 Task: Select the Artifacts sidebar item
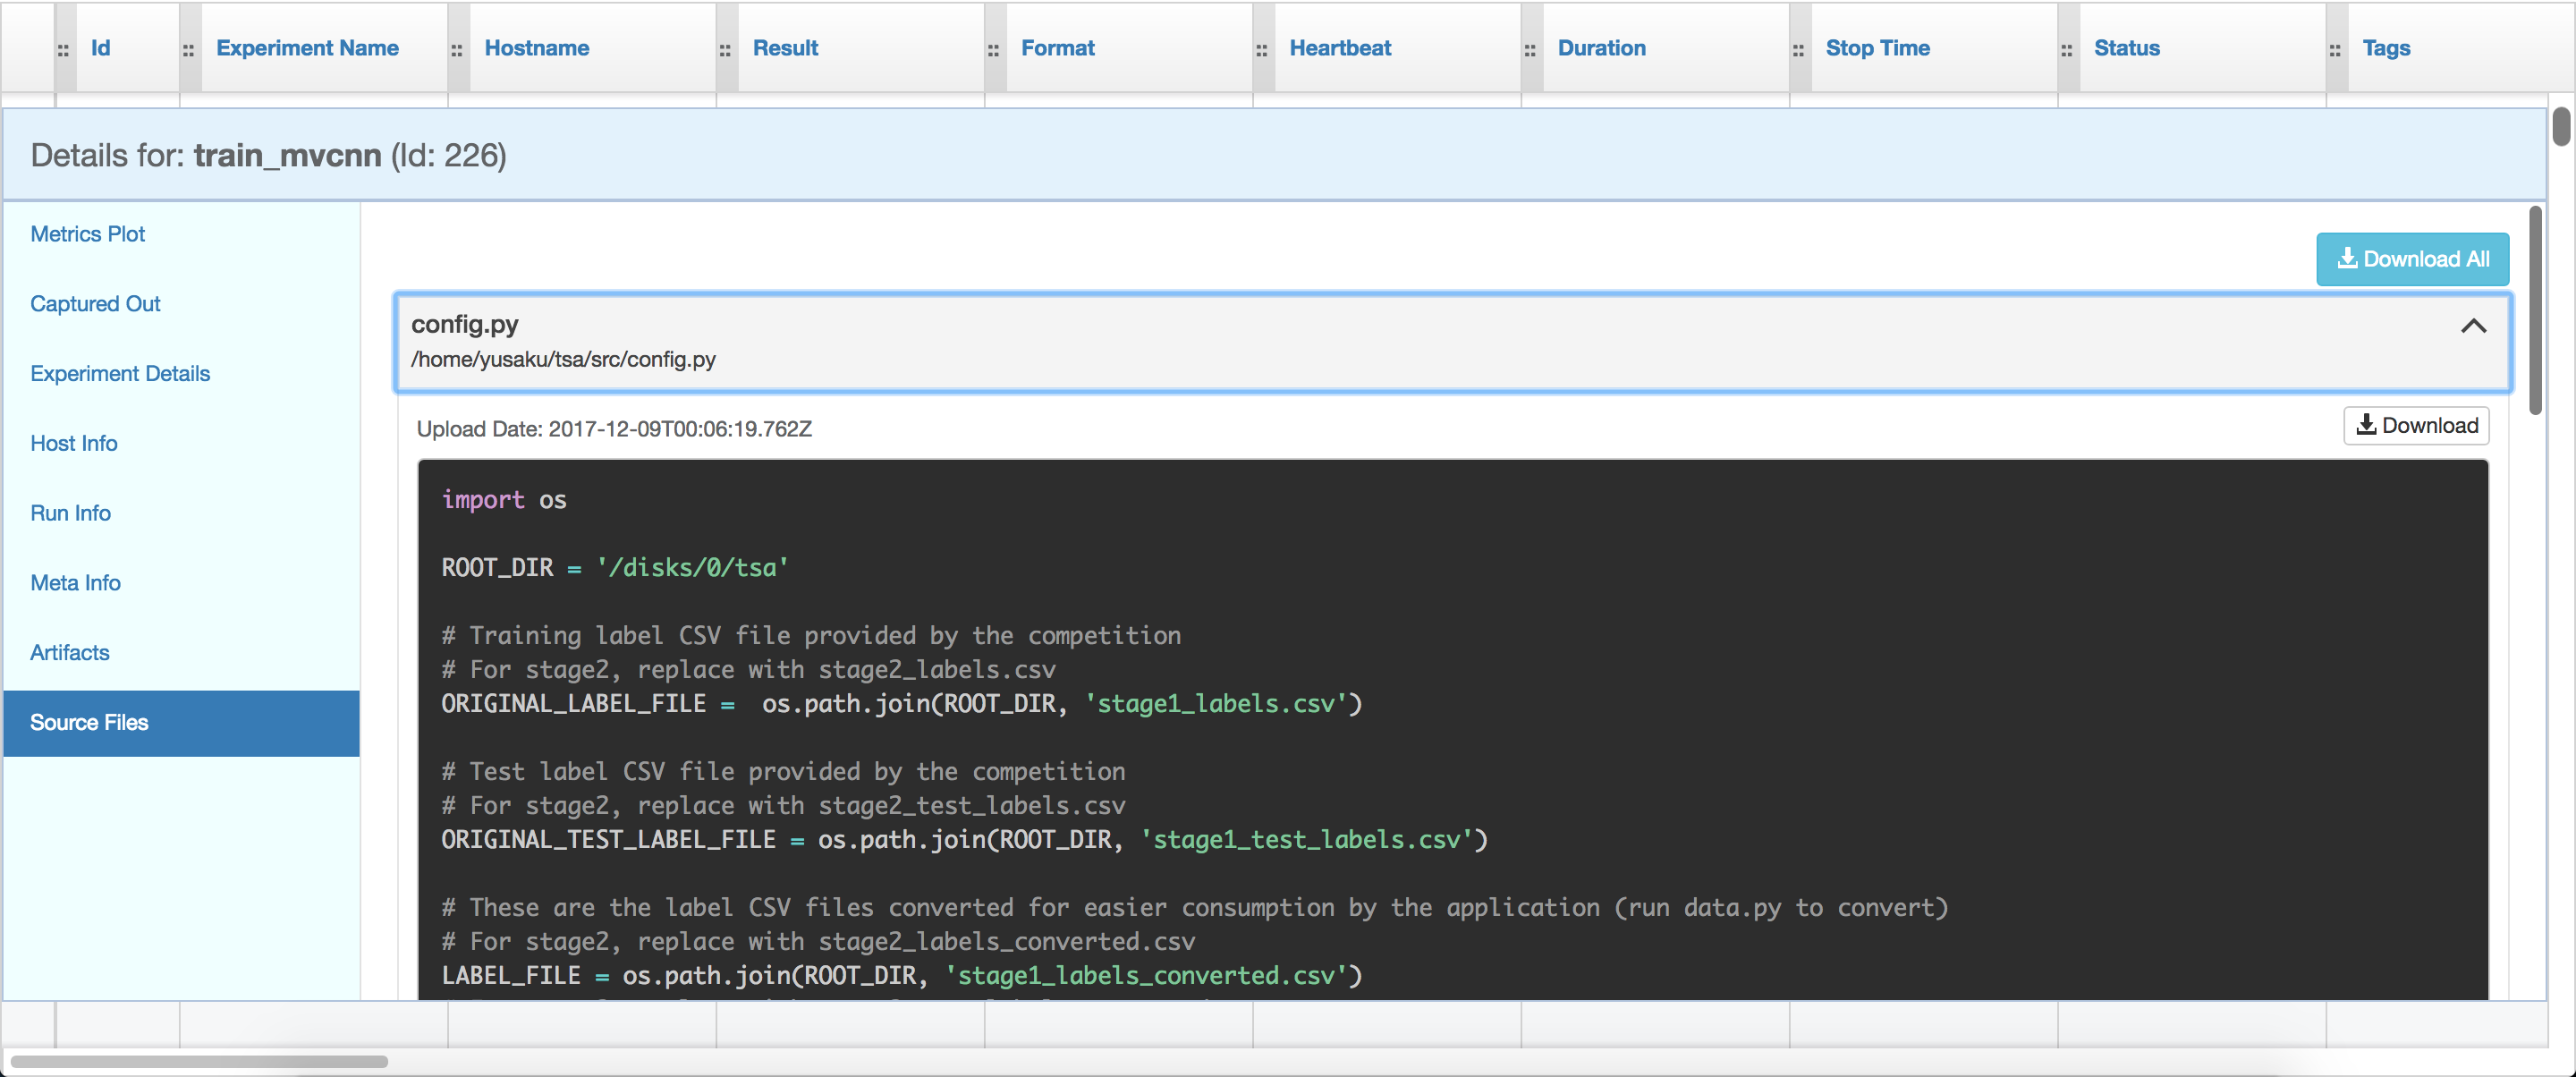pyautogui.click(x=69, y=652)
